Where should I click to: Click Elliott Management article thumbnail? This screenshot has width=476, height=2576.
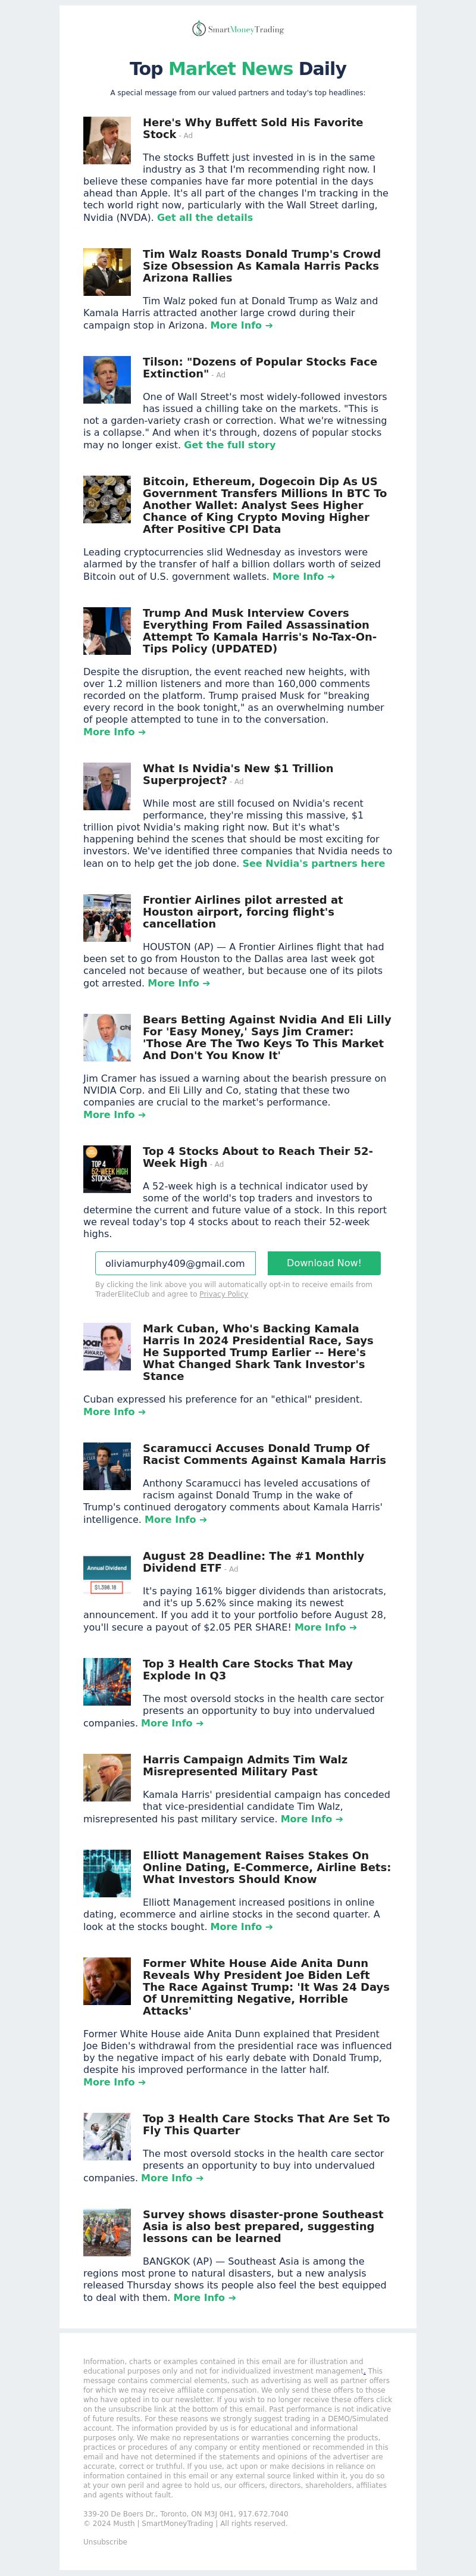pyautogui.click(x=107, y=1873)
